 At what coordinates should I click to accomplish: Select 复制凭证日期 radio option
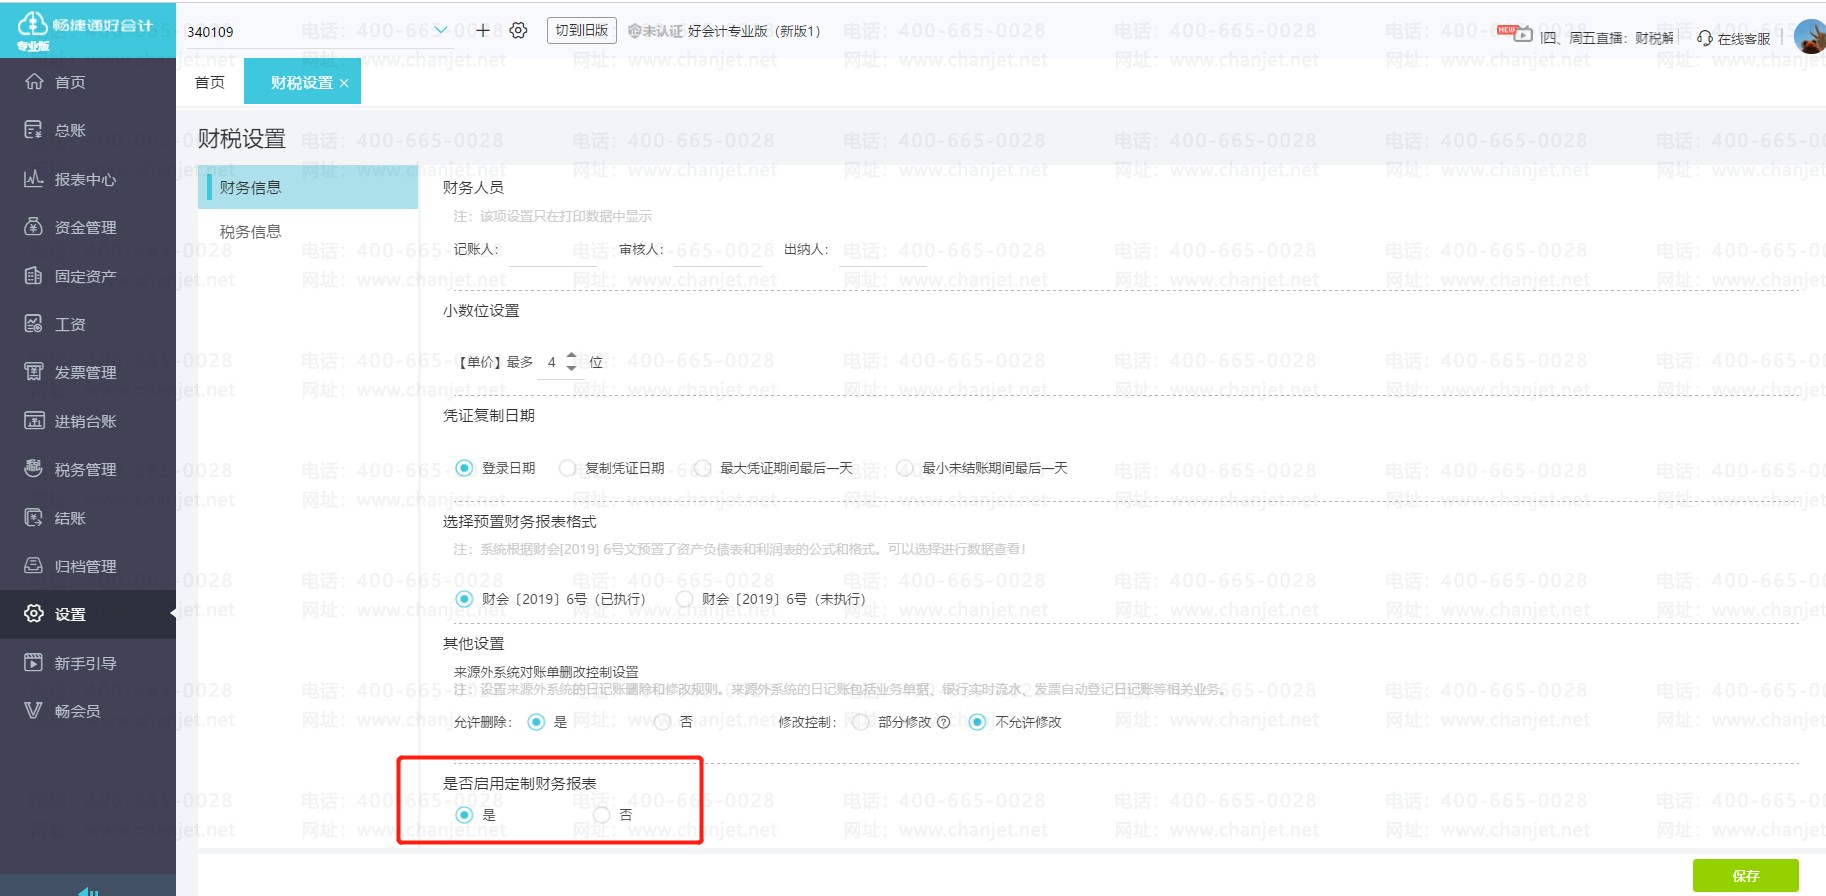(x=568, y=468)
